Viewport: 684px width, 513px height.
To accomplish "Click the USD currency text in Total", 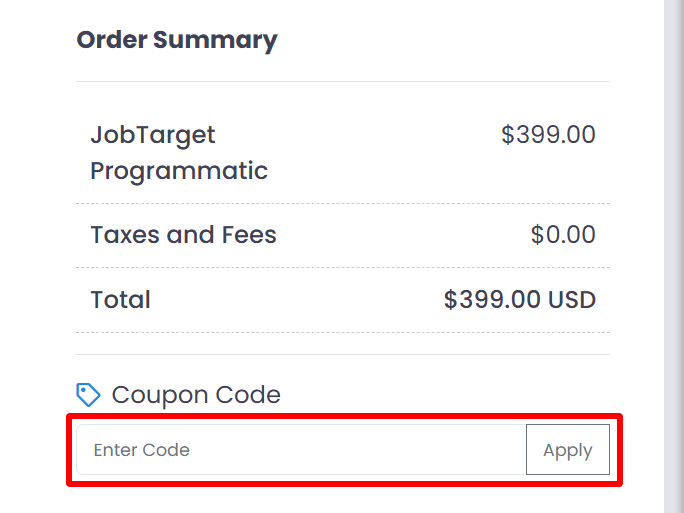I will tap(571, 300).
